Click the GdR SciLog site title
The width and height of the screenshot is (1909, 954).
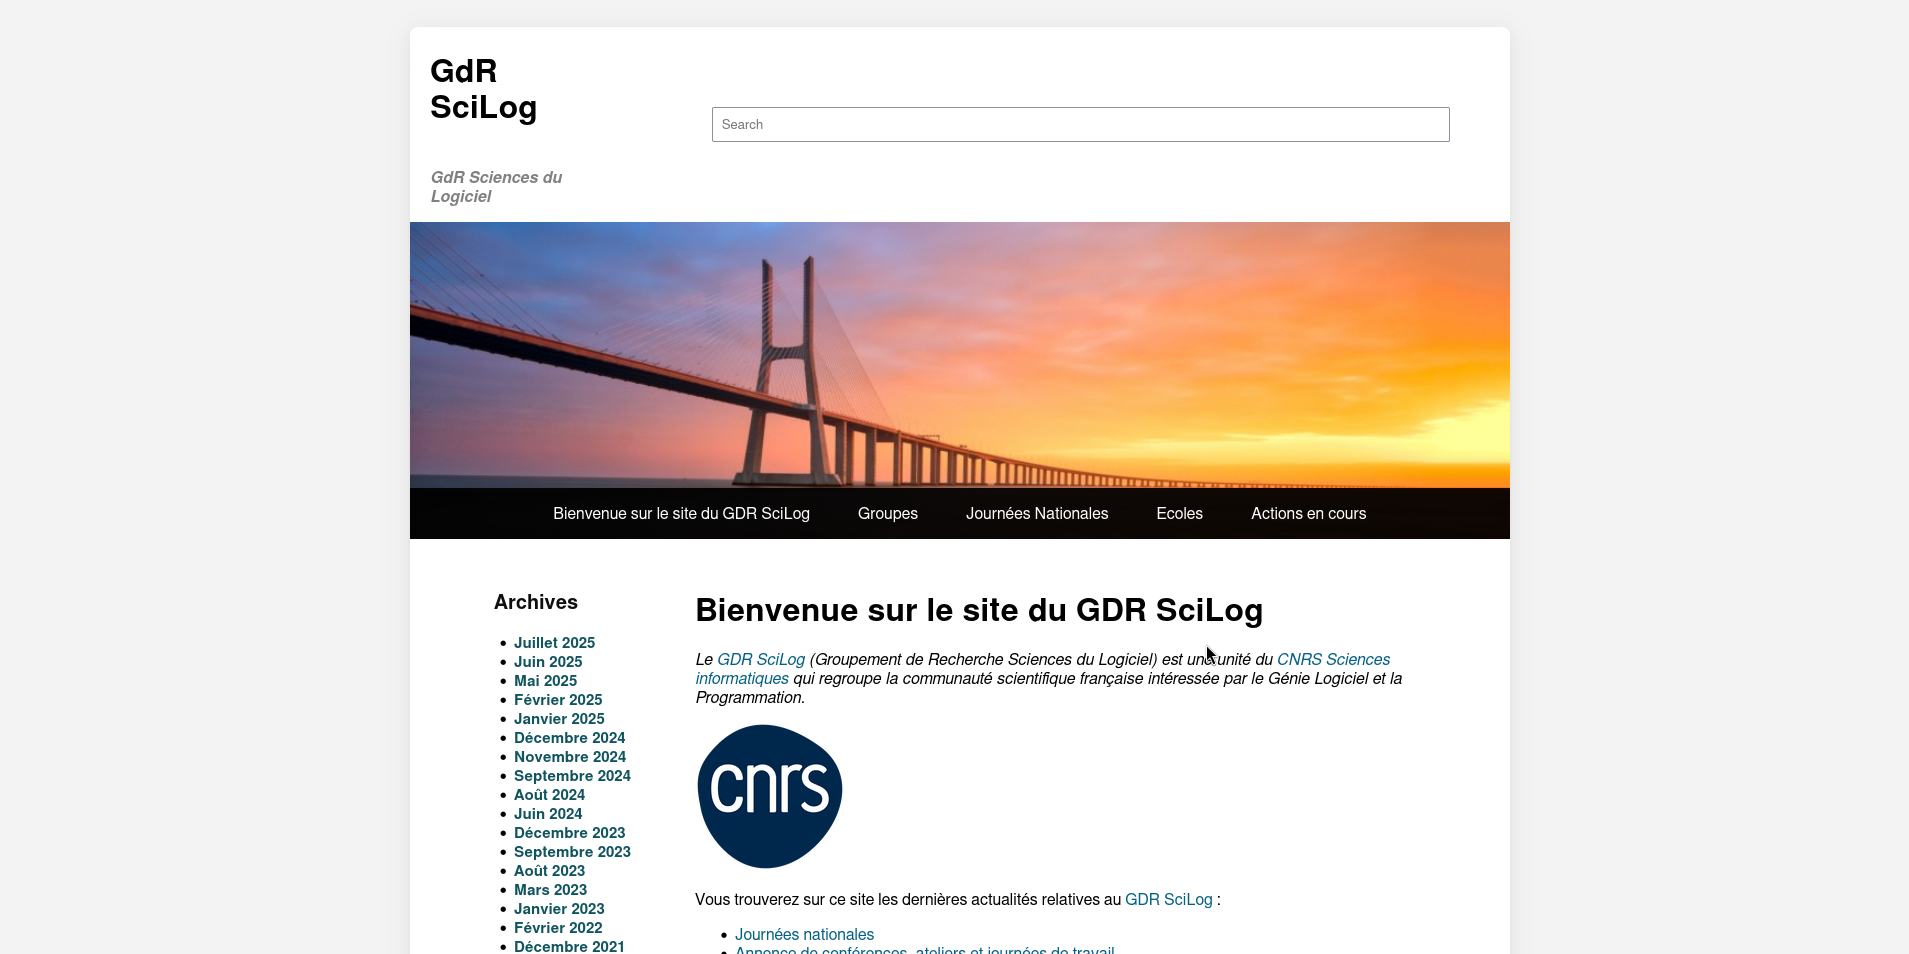pos(483,89)
